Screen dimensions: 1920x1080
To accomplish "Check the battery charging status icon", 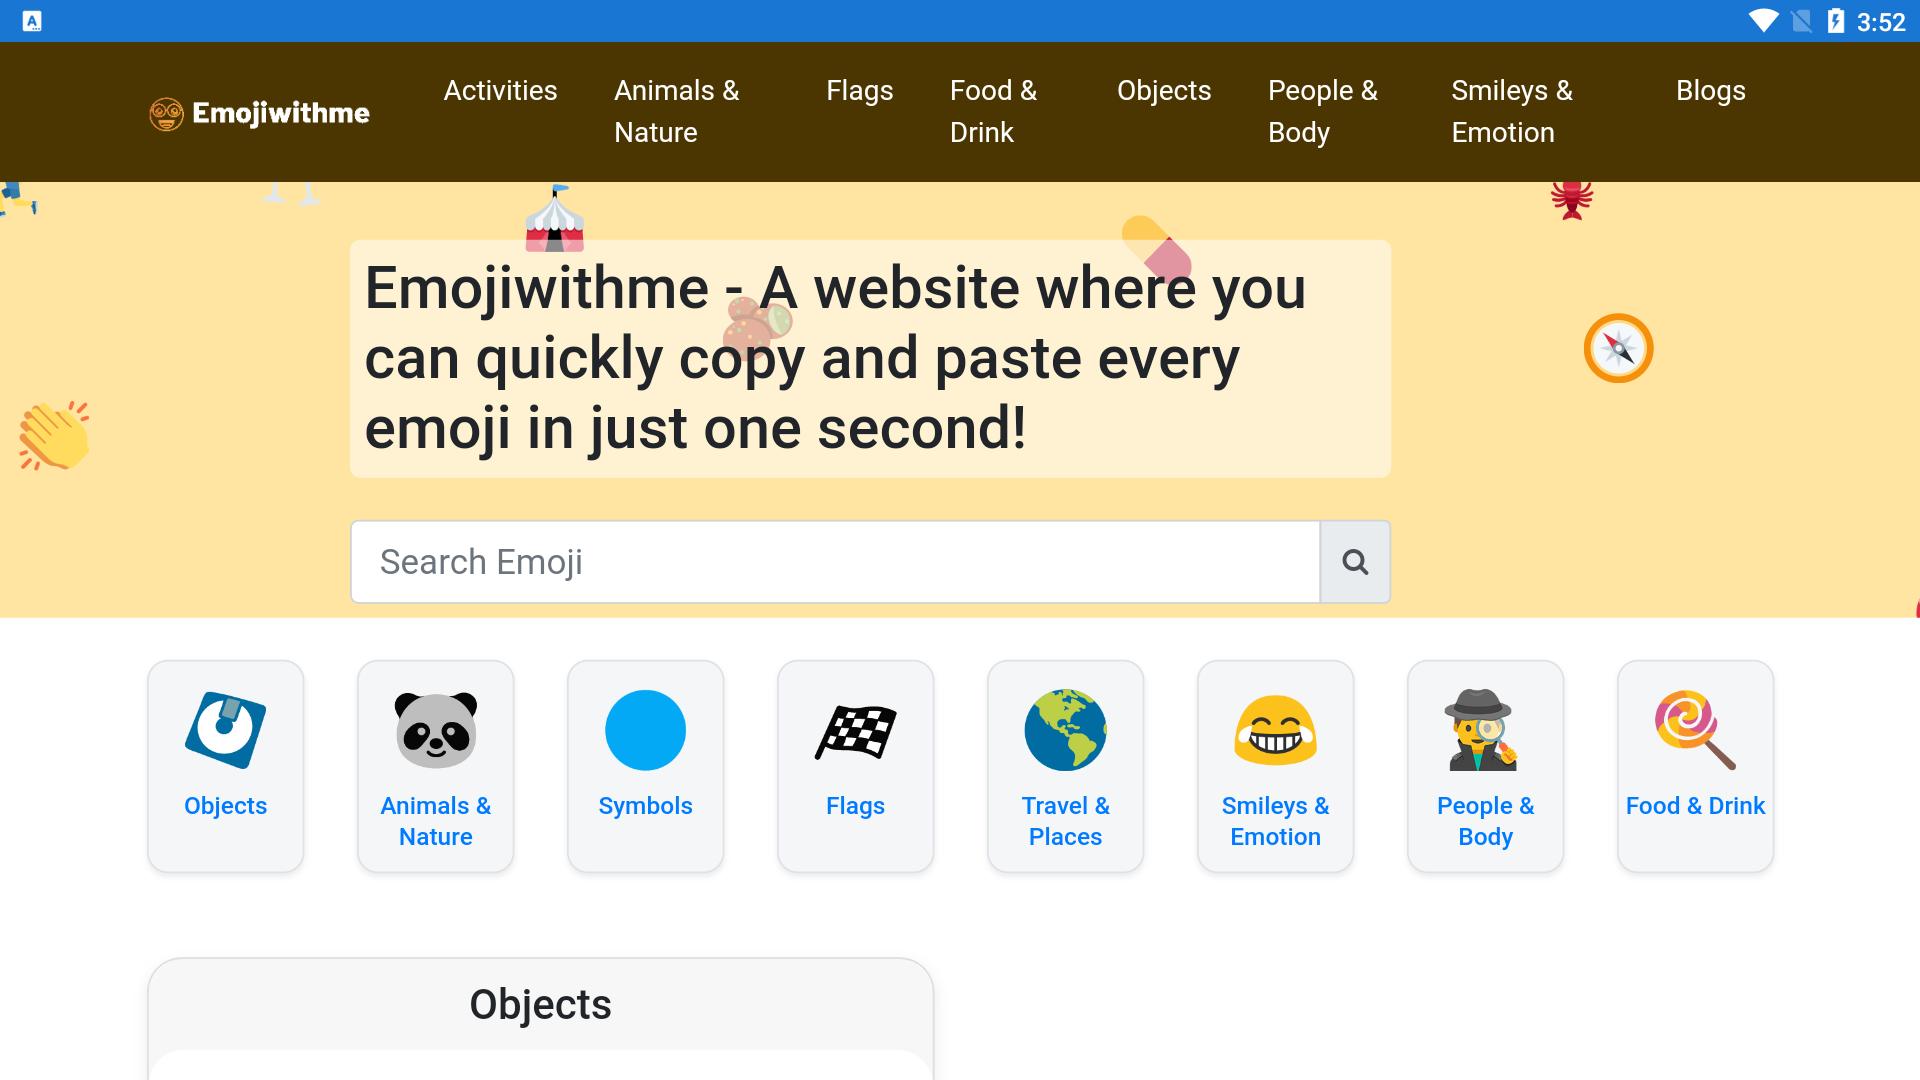I will [1836, 21].
